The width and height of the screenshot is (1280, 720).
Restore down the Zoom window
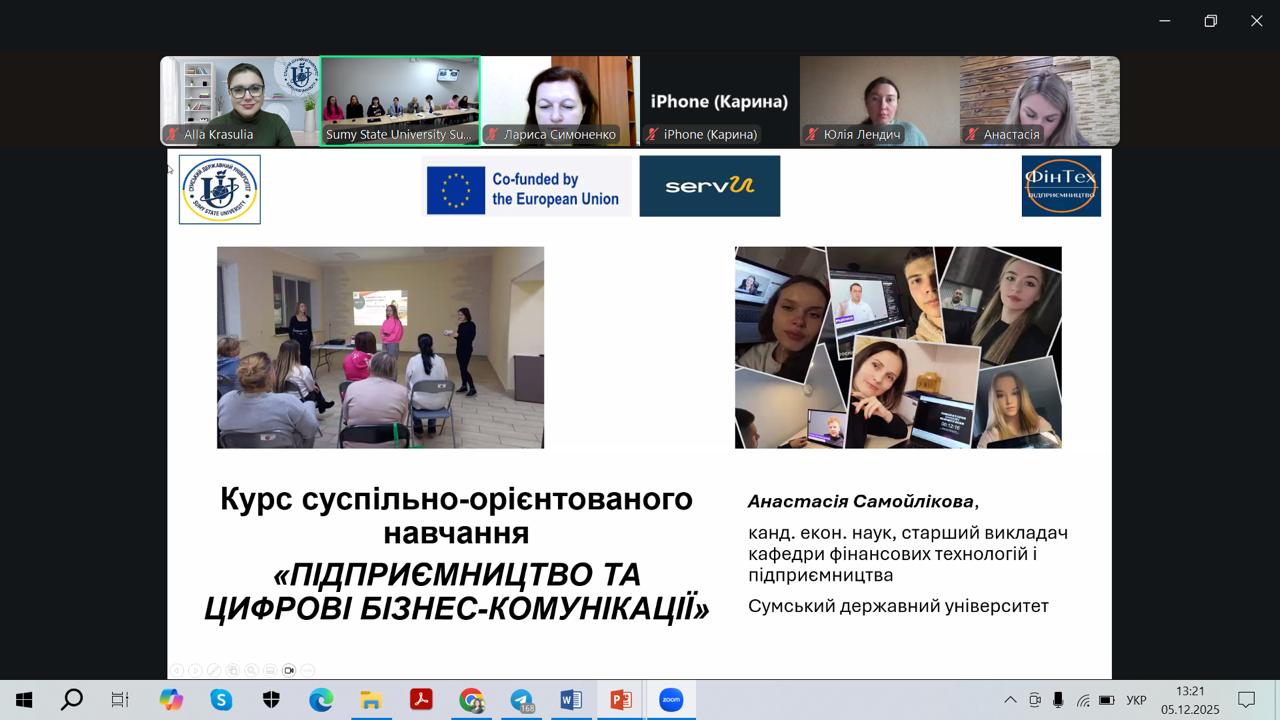click(1210, 21)
